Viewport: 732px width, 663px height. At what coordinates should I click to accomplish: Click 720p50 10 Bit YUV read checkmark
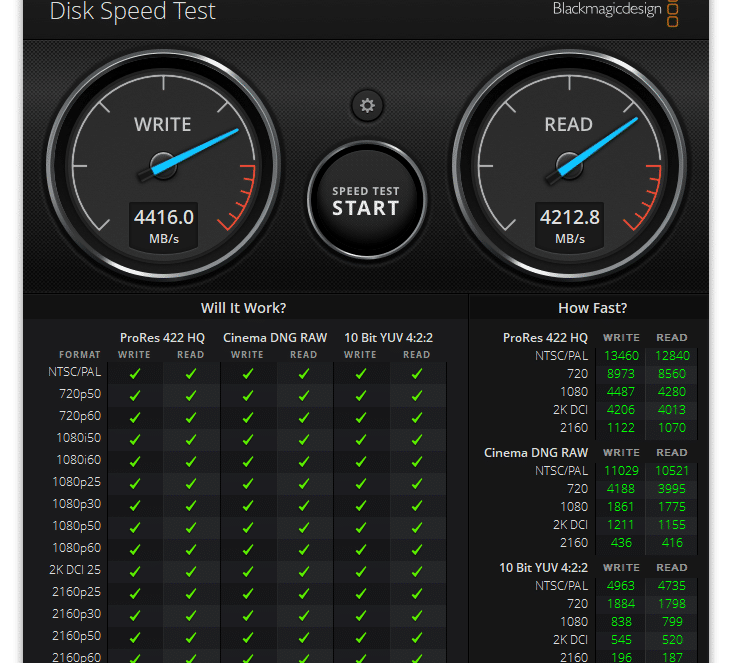(x=417, y=395)
